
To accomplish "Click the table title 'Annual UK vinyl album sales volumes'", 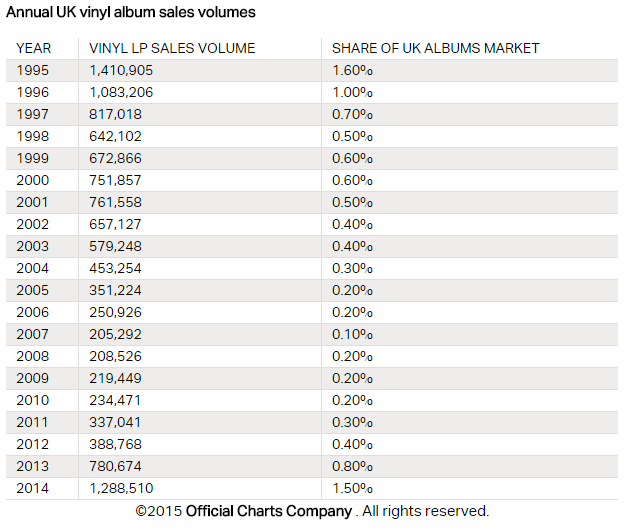I will click(x=130, y=13).
